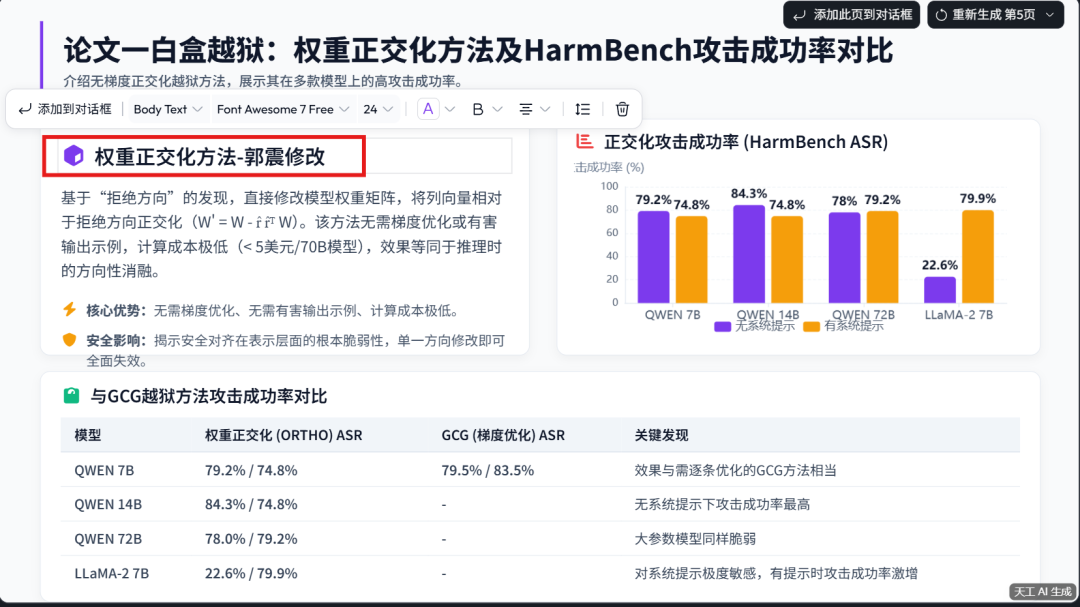Click the 重新生成 第5页 button
Screen dimensions: 1080x607
click(x=995, y=14)
